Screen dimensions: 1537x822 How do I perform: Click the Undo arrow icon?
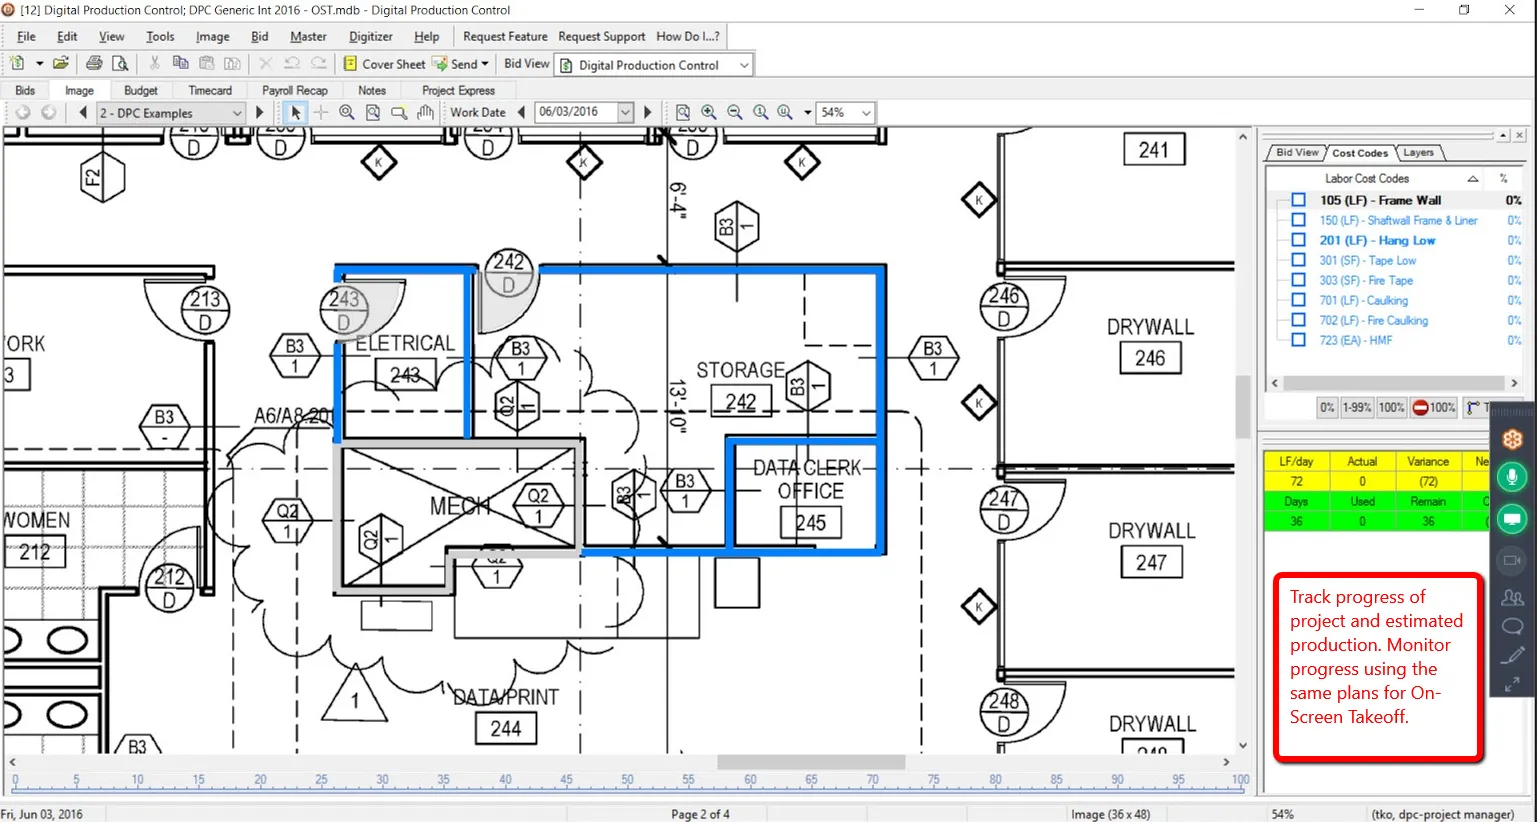click(291, 63)
